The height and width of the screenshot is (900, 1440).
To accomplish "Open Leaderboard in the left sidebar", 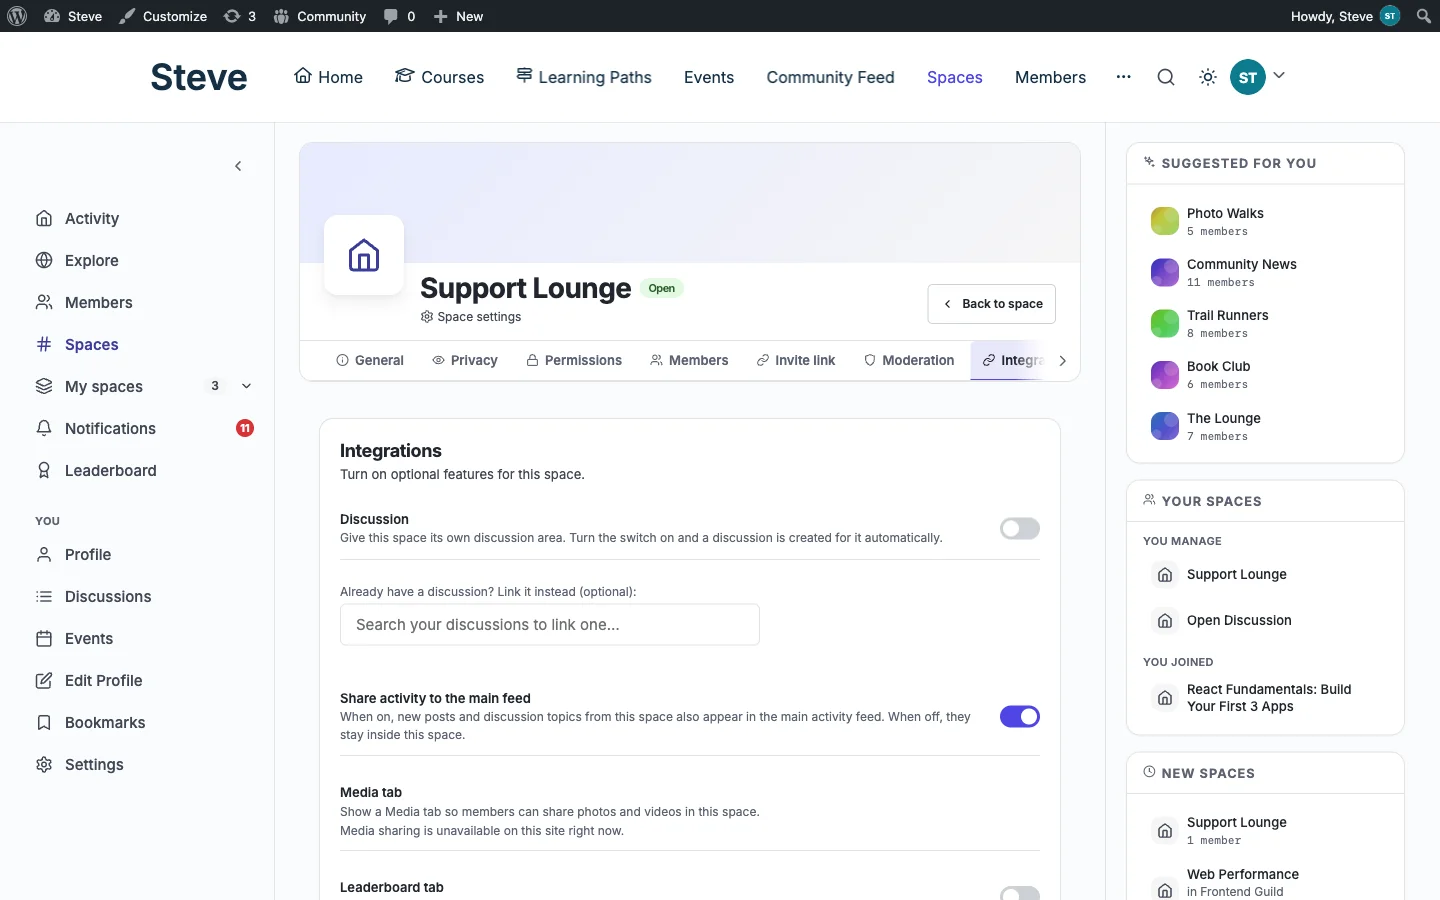I will 111,470.
